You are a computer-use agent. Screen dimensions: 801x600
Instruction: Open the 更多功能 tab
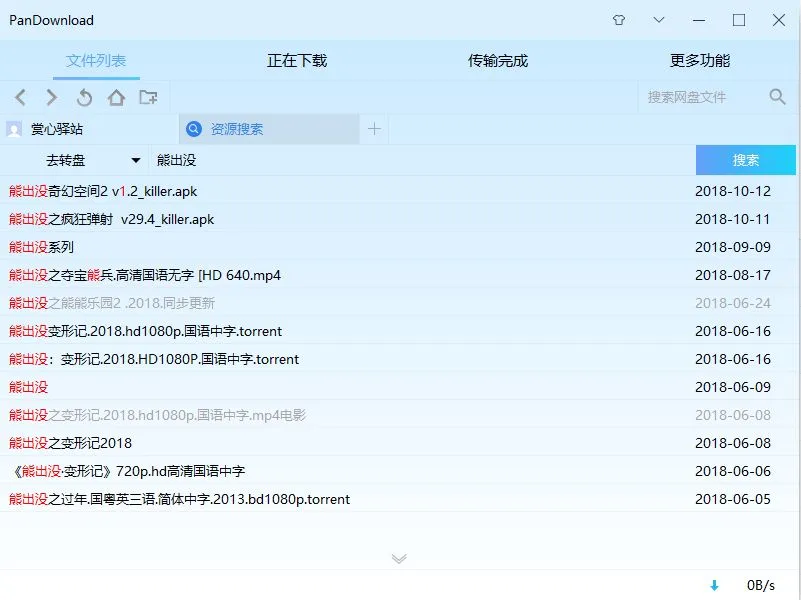tap(700, 61)
